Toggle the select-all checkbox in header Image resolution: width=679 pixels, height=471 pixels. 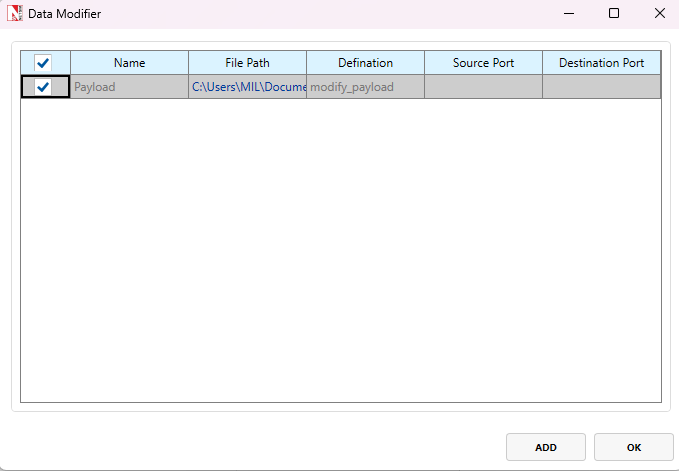[x=43, y=63]
